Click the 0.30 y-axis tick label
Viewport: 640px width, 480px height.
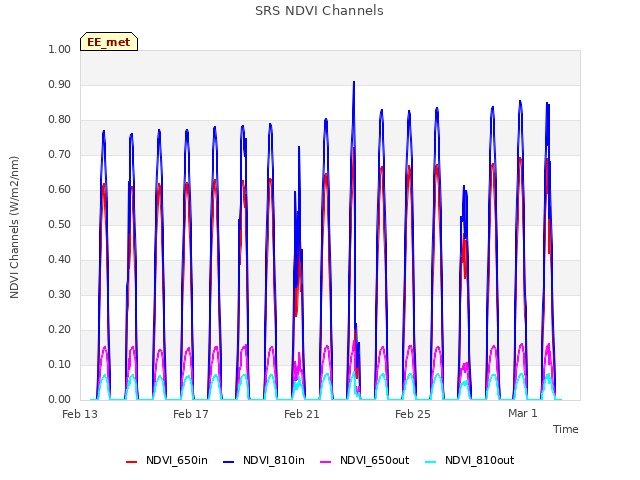[x=60, y=294]
